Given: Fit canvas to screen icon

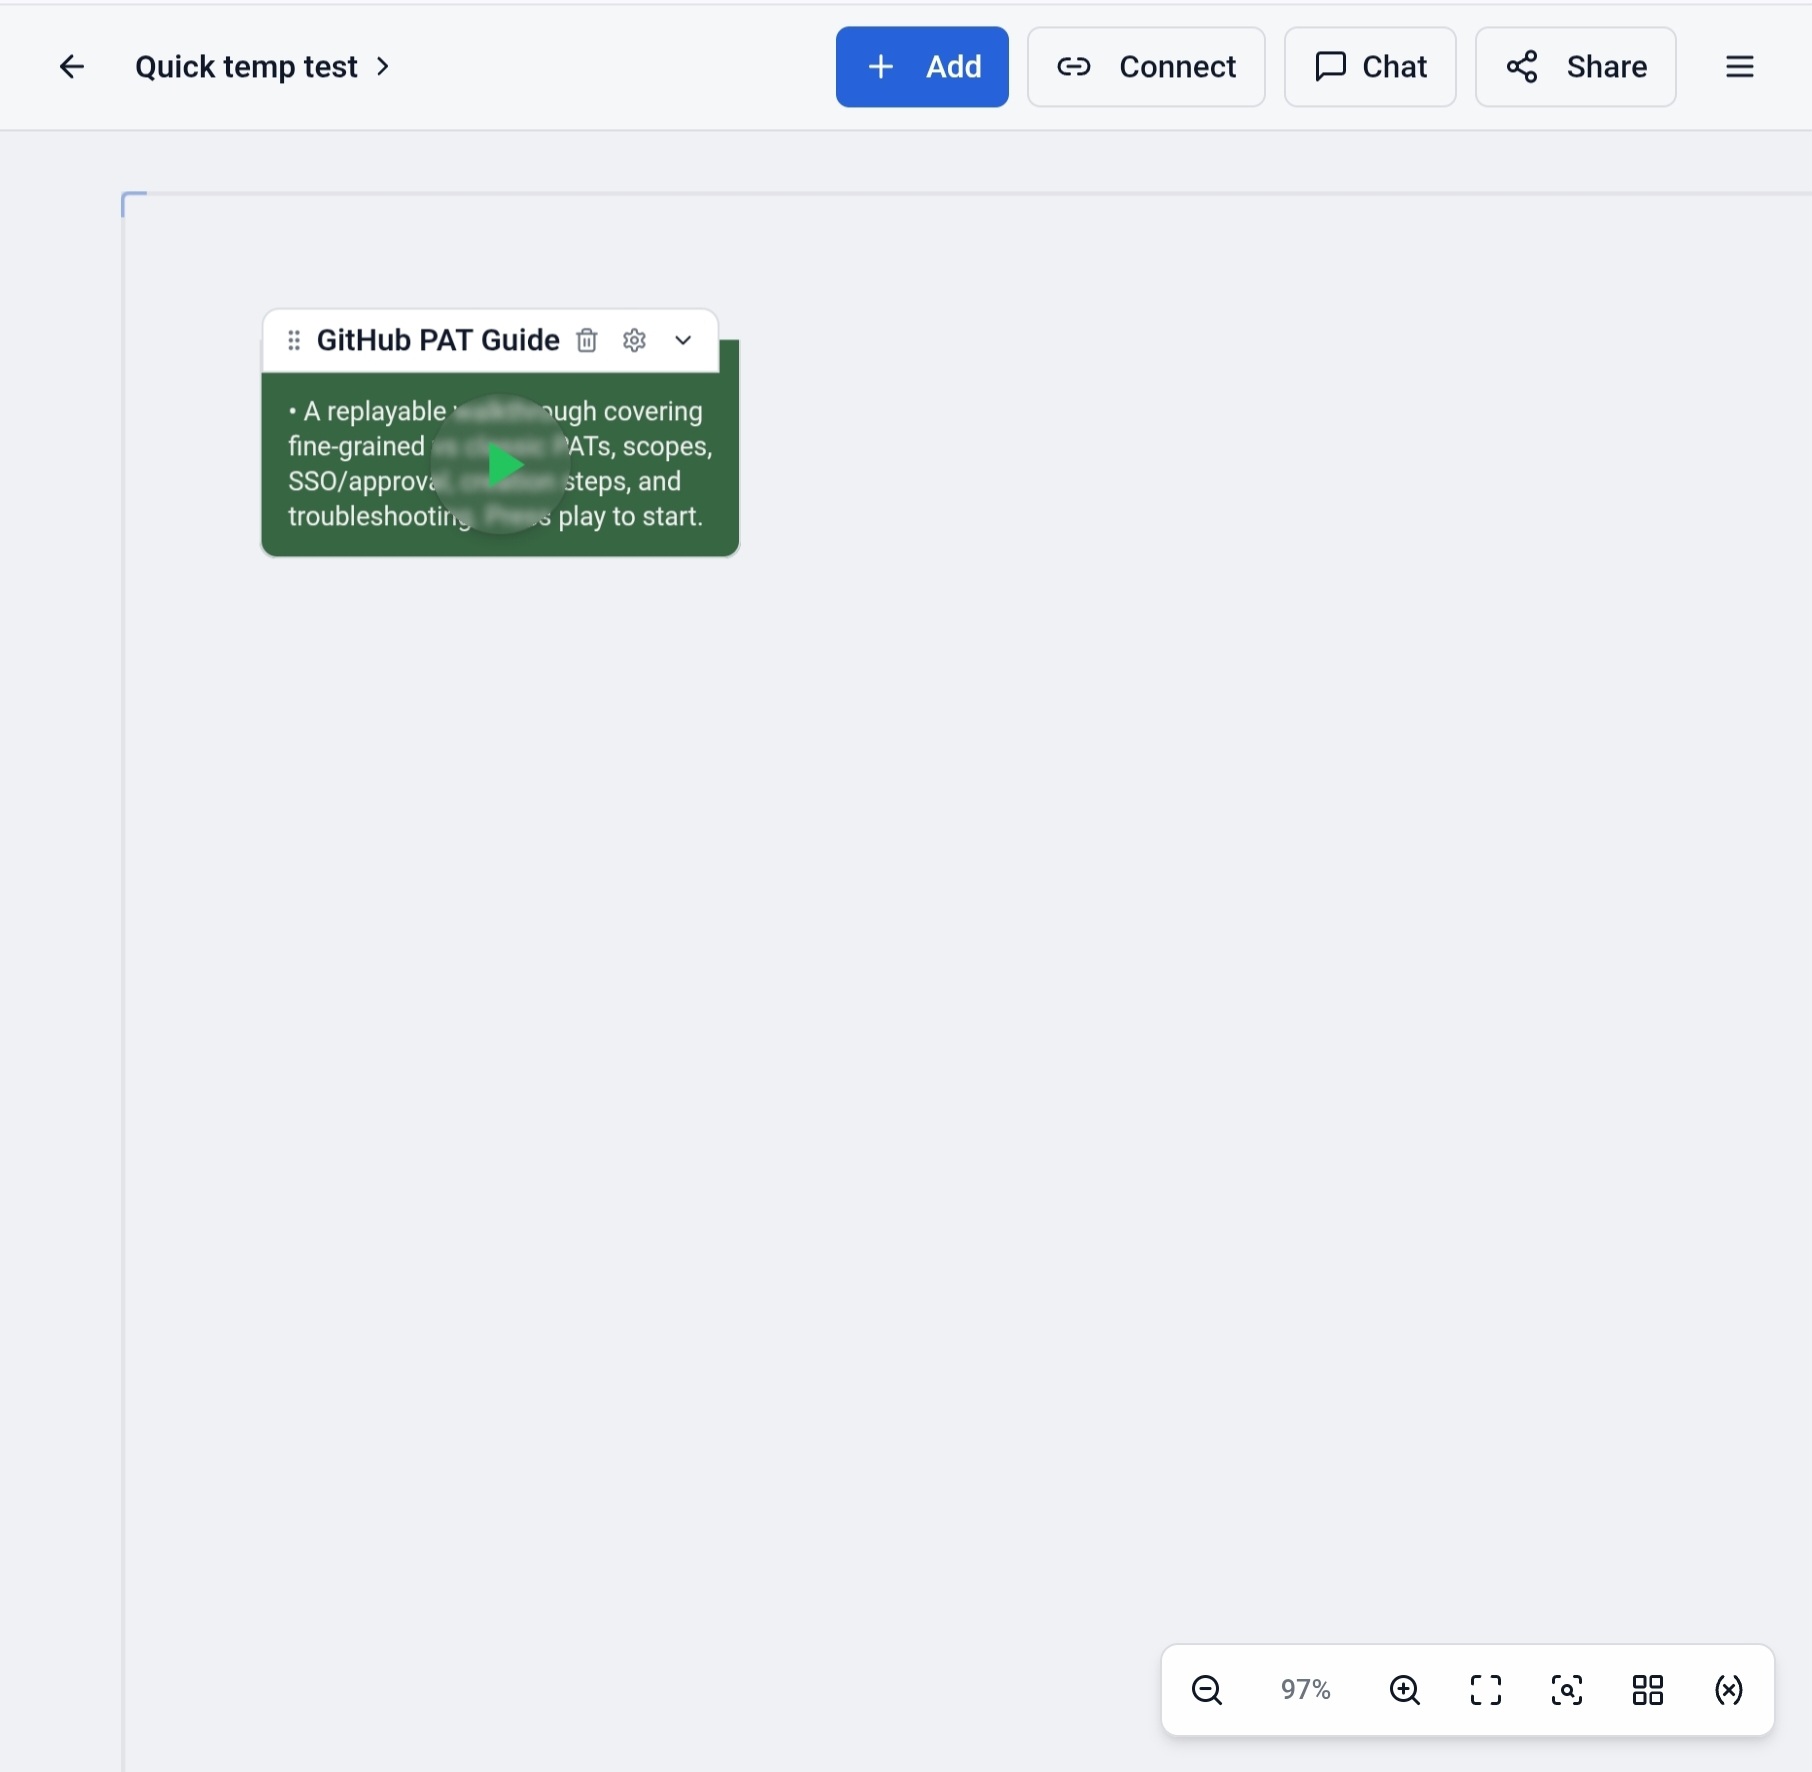Looking at the screenshot, I should pos(1486,1690).
